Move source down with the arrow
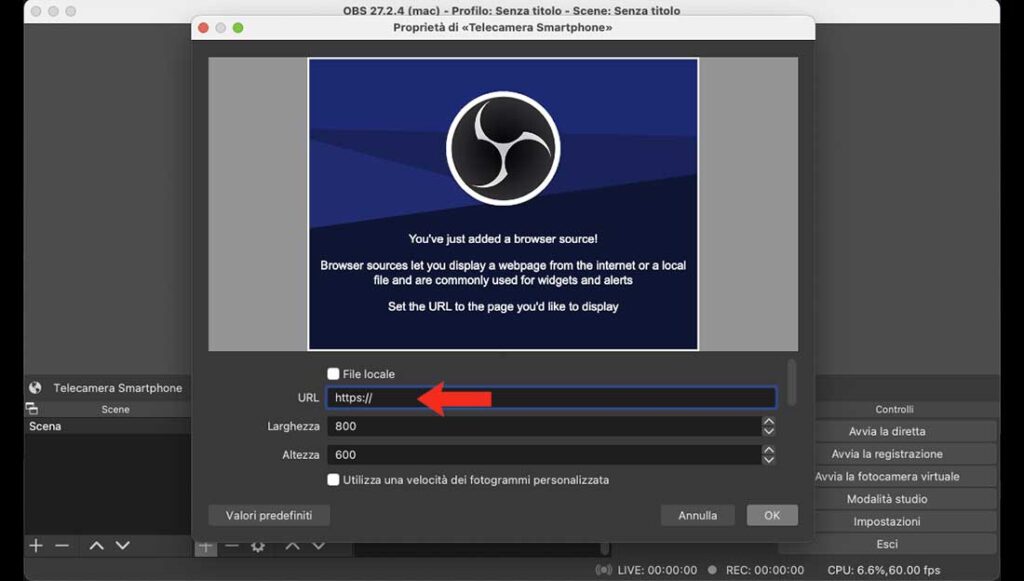1024x581 pixels. pos(319,546)
